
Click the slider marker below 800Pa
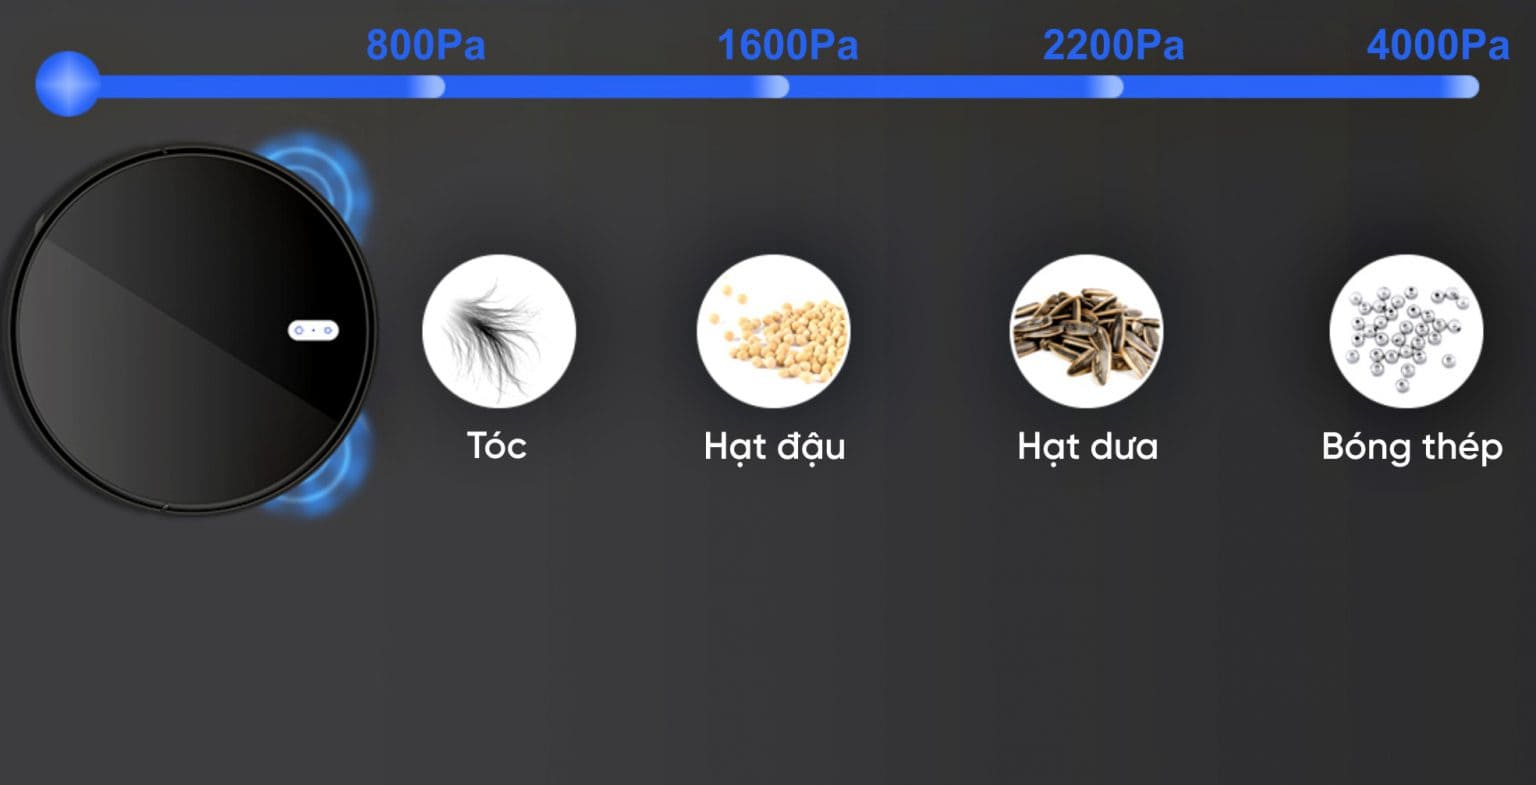coord(428,87)
